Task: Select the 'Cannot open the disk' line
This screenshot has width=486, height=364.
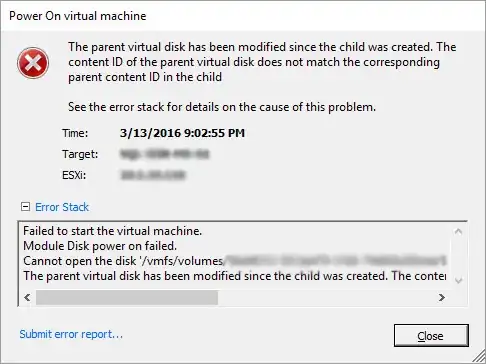Action: pos(234,261)
